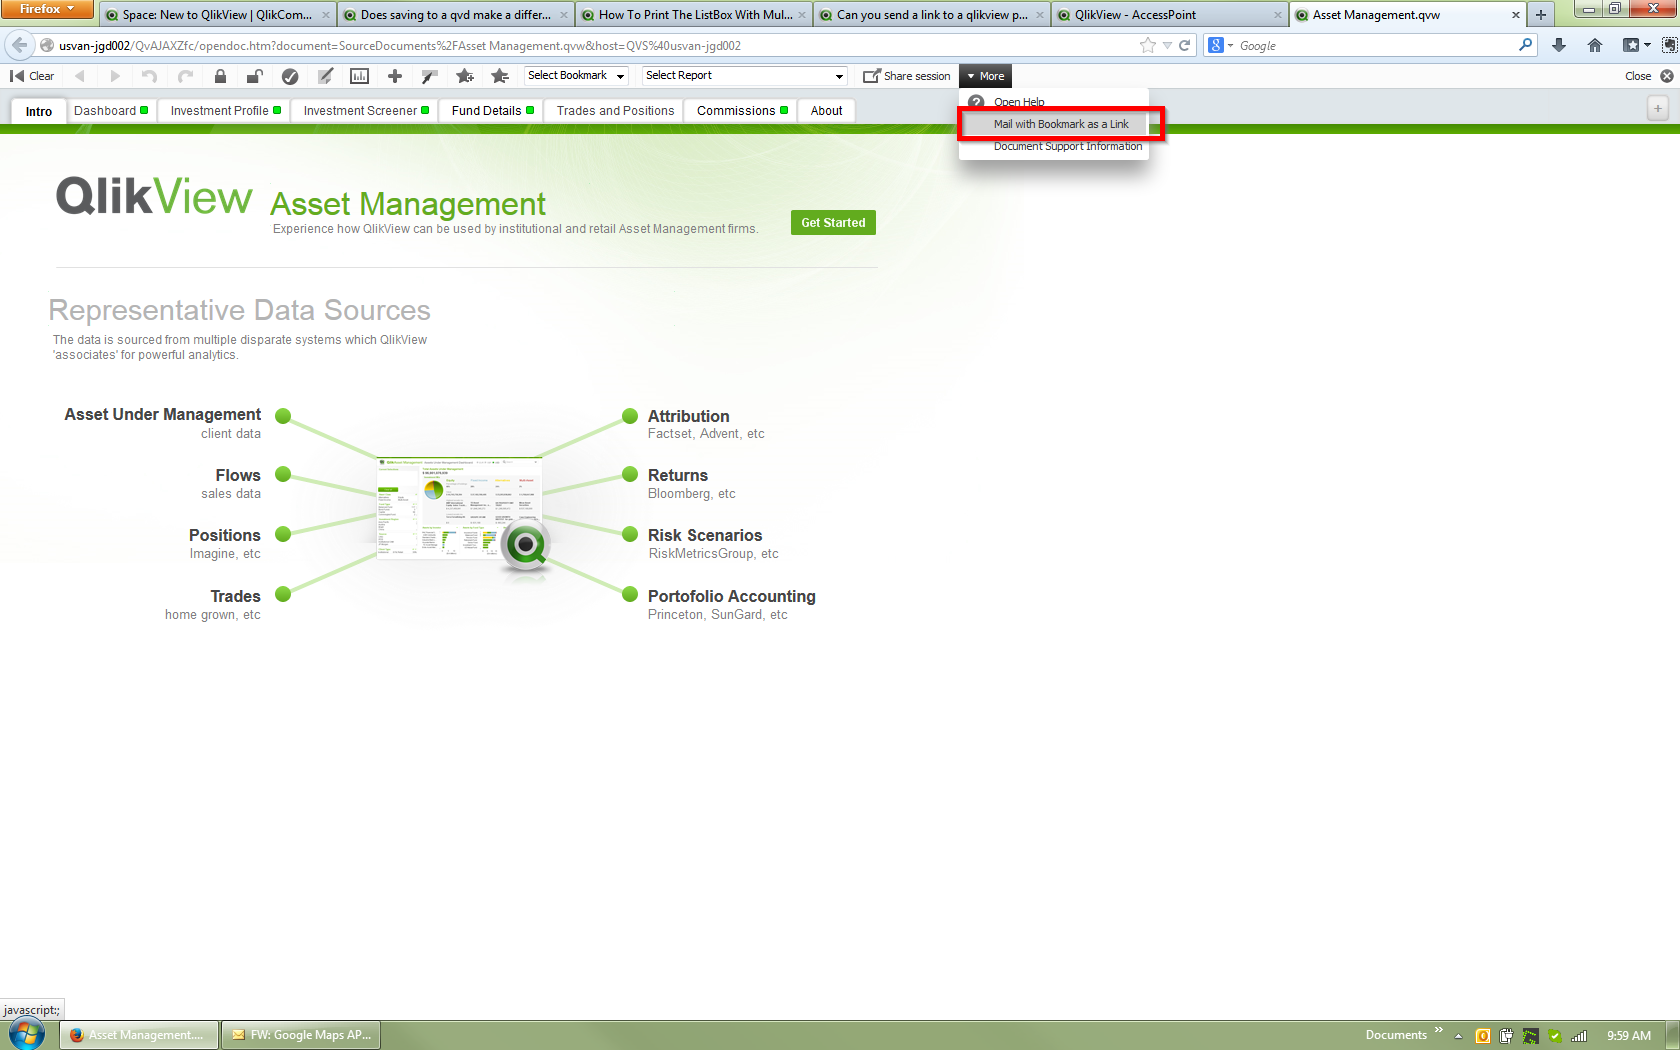Open the Investment Profile sheet tab

click(225, 111)
